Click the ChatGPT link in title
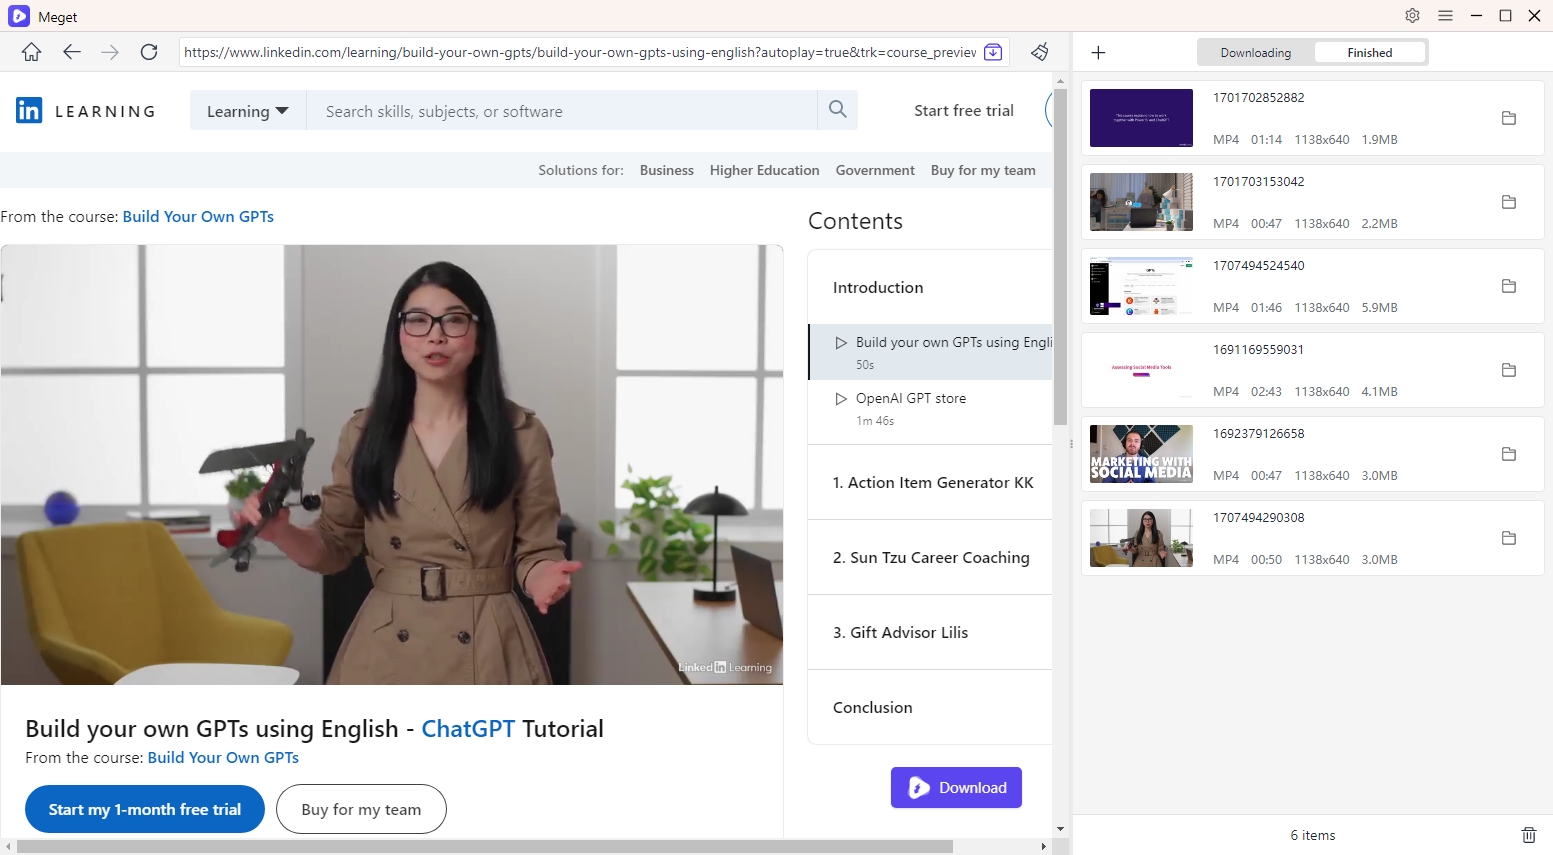Image resolution: width=1553 pixels, height=855 pixels. click(468, 728)
